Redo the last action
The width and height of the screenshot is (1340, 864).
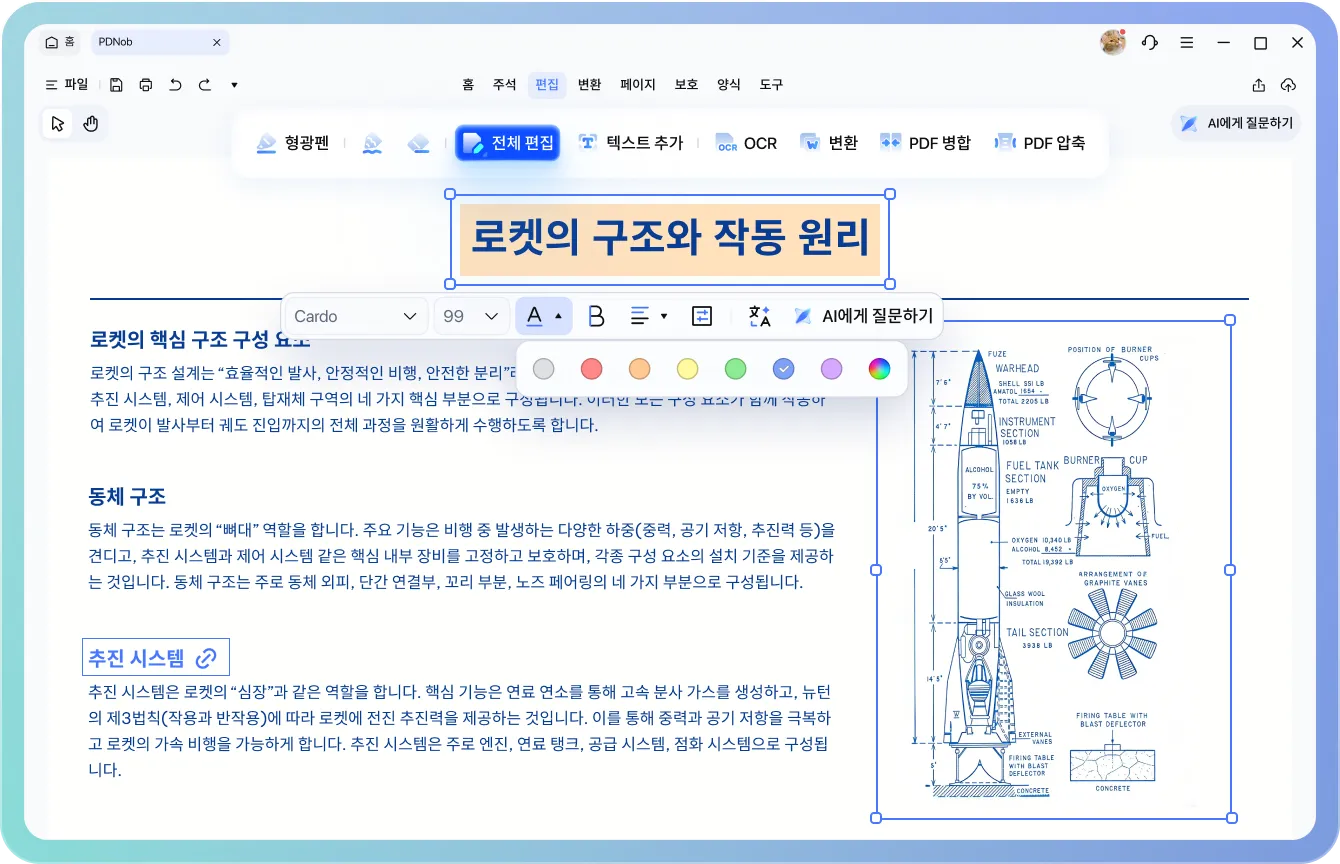click(x=205, y=85)
